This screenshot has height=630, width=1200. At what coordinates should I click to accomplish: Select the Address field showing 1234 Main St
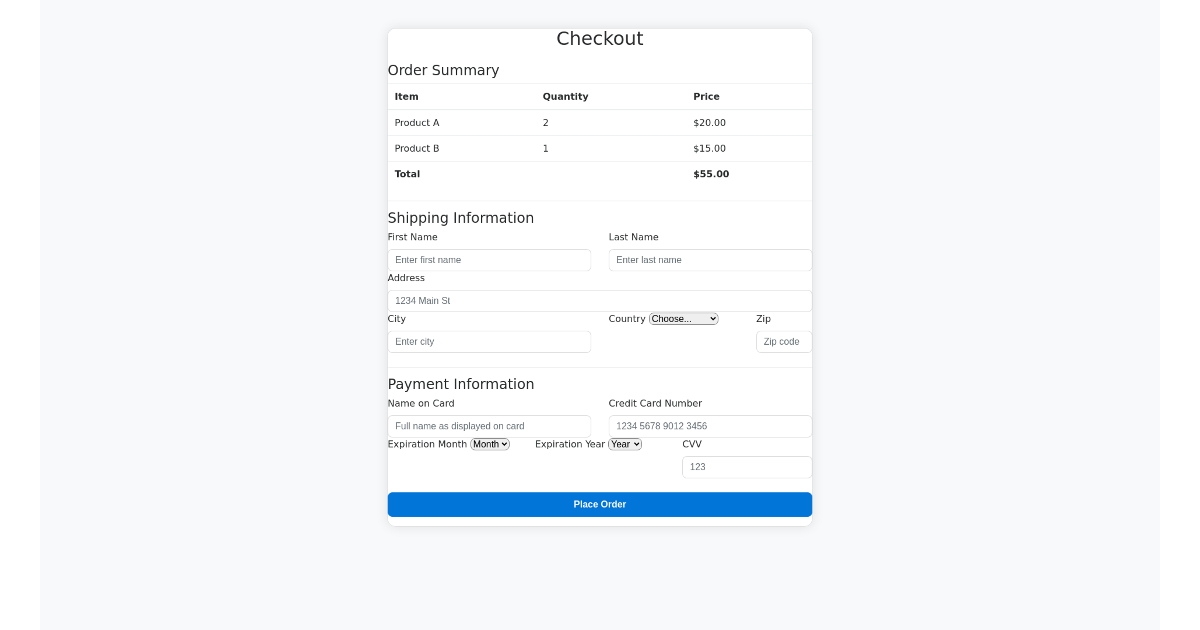599,300
